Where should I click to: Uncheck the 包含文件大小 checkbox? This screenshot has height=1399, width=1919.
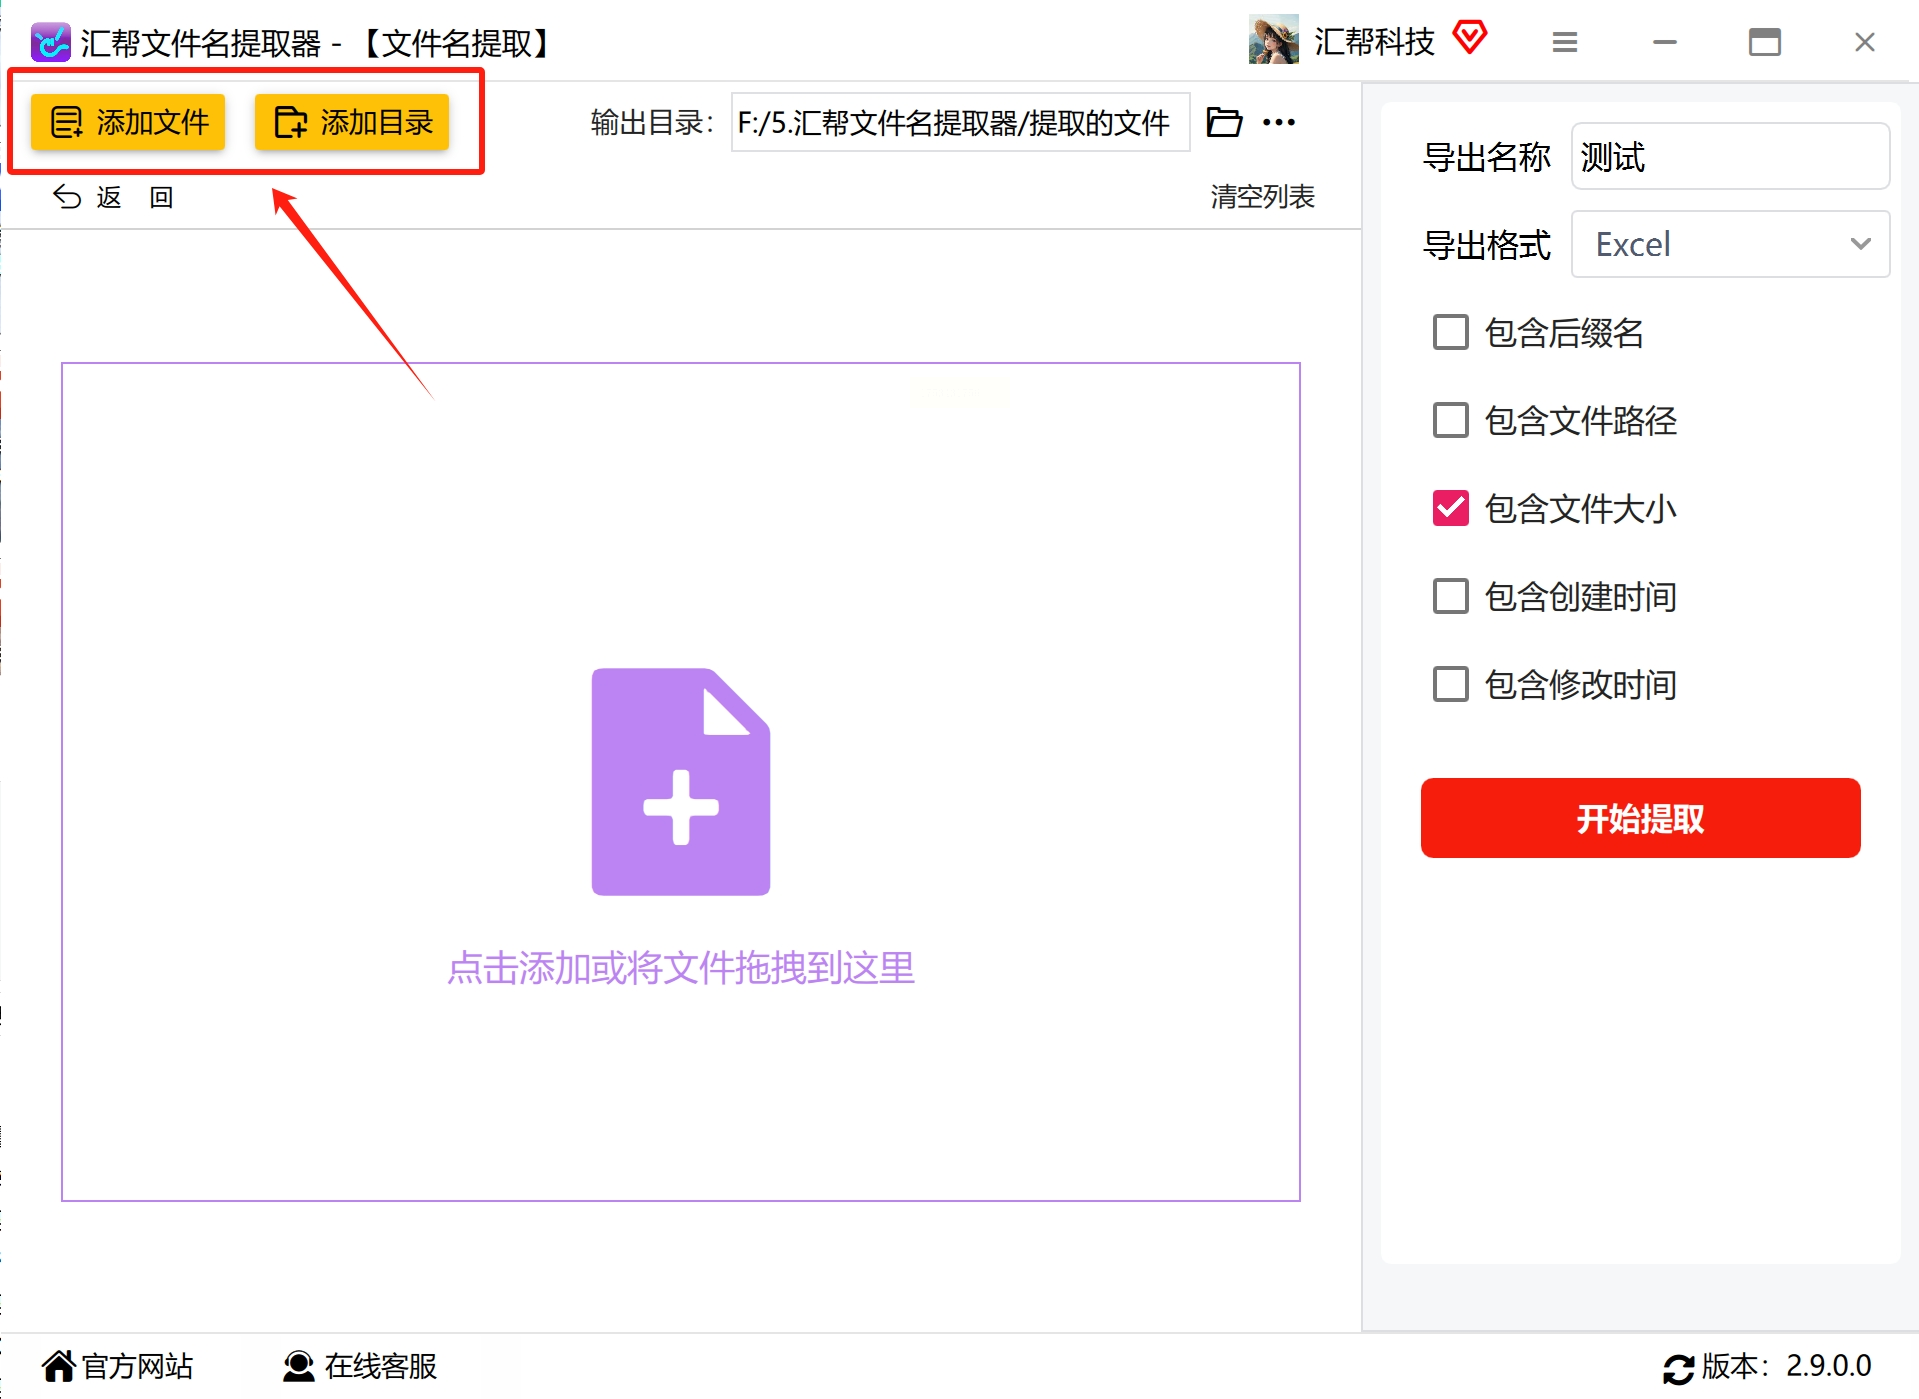pos(1451,508)
